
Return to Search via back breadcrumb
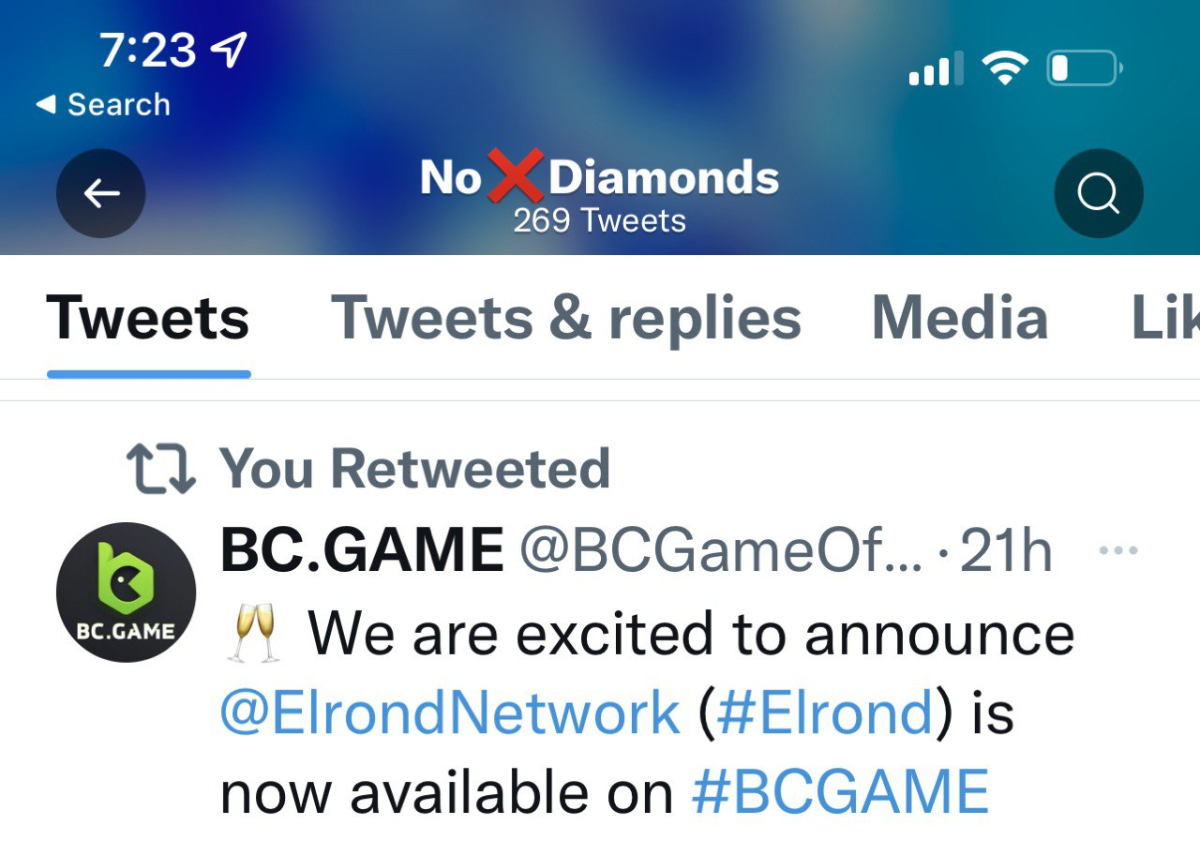click(x=103, y=104)
